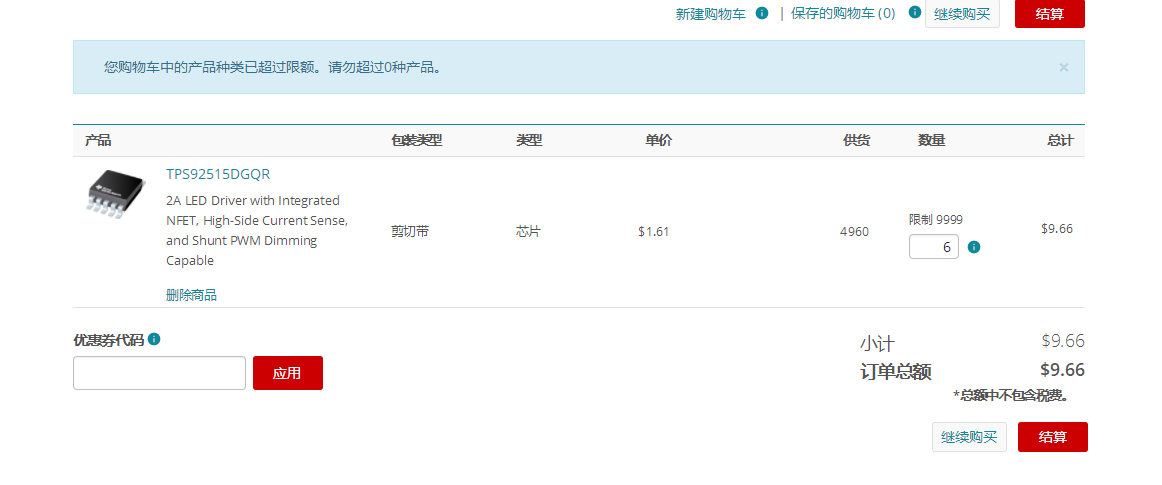Click the 2A LED Driver product description
The width and height of the screenshot is (1162, 485).
[x=257, y=231]
